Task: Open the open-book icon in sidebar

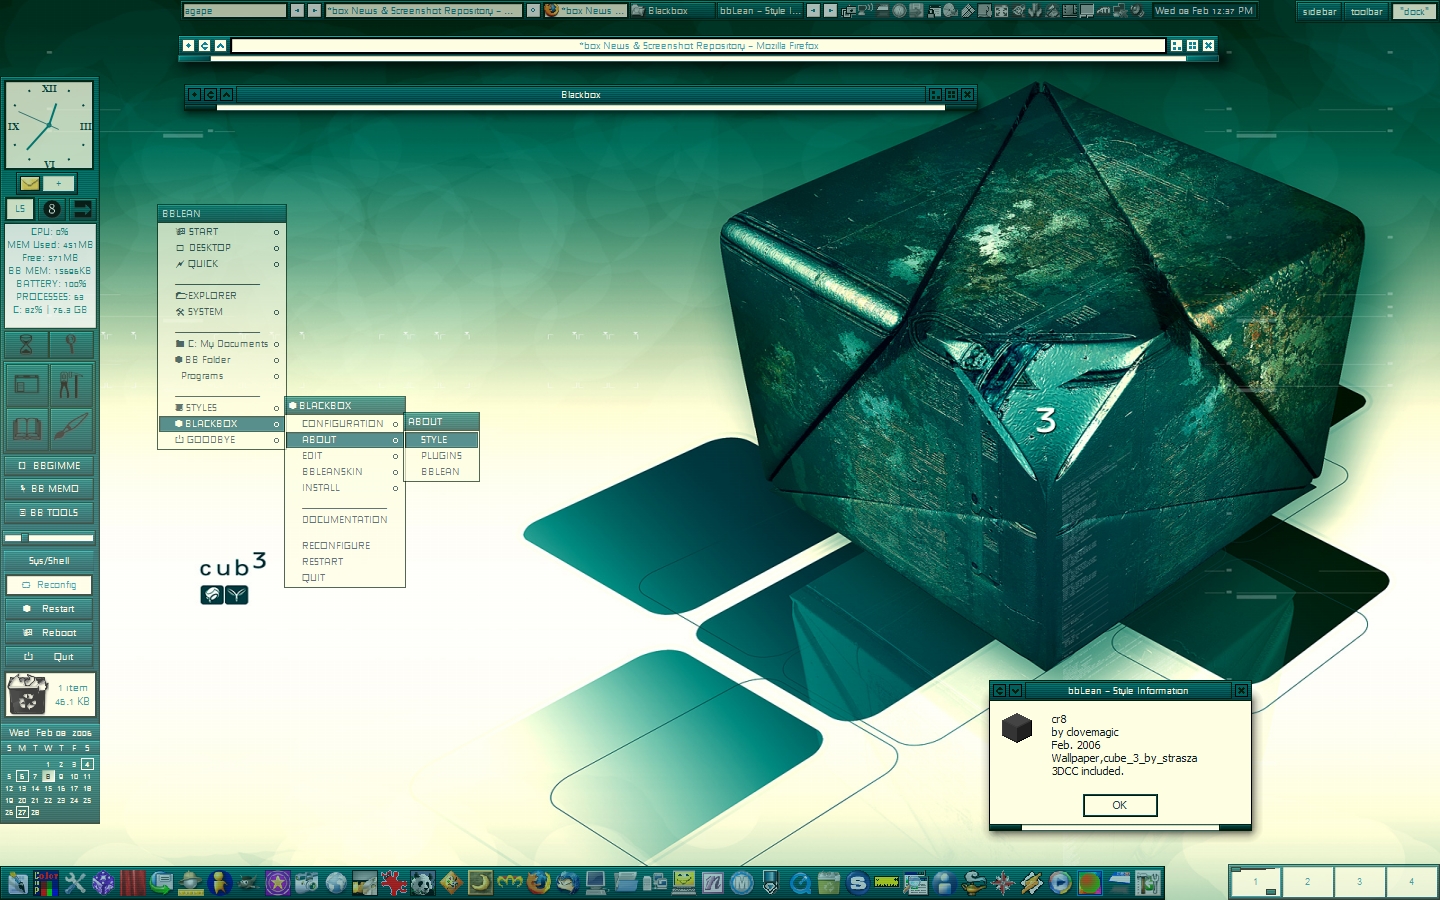Action: tap(27, 429)
